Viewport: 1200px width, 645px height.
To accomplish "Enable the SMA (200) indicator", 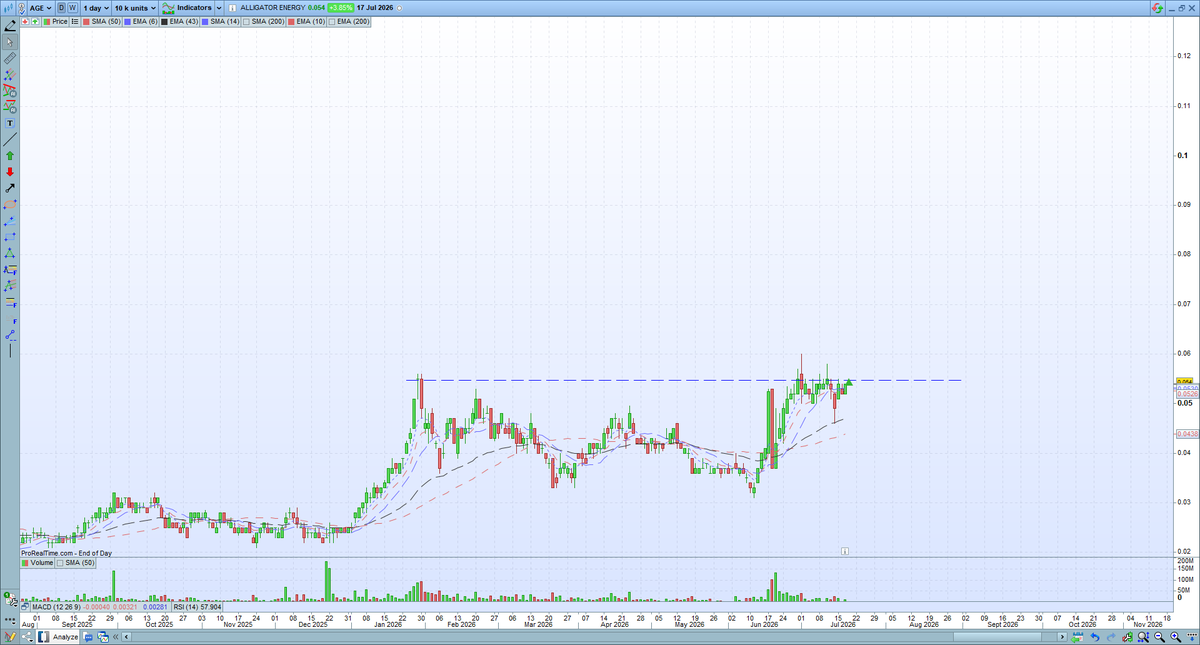I will (x=263, y=21).
